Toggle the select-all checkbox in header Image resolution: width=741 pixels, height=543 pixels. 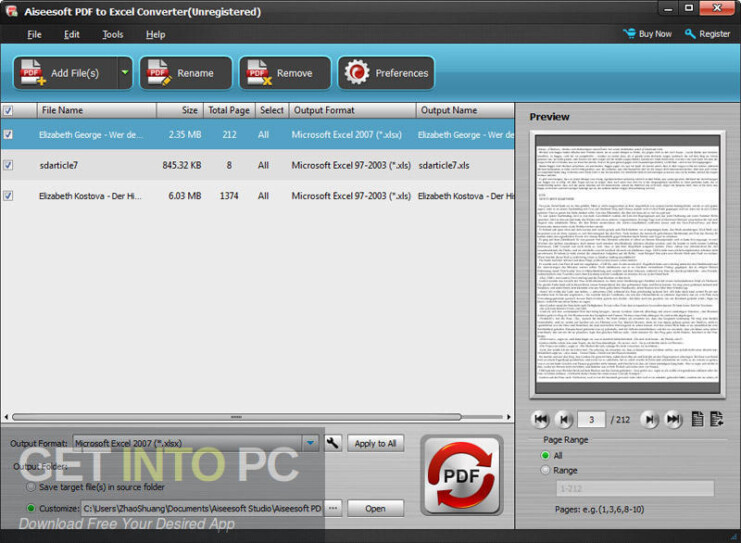(8, 111)
